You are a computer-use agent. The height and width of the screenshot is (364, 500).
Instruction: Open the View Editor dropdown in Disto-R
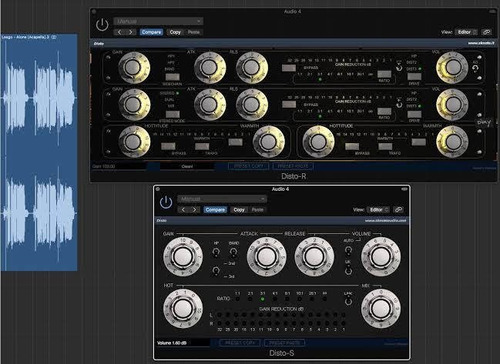click(466, 32)
